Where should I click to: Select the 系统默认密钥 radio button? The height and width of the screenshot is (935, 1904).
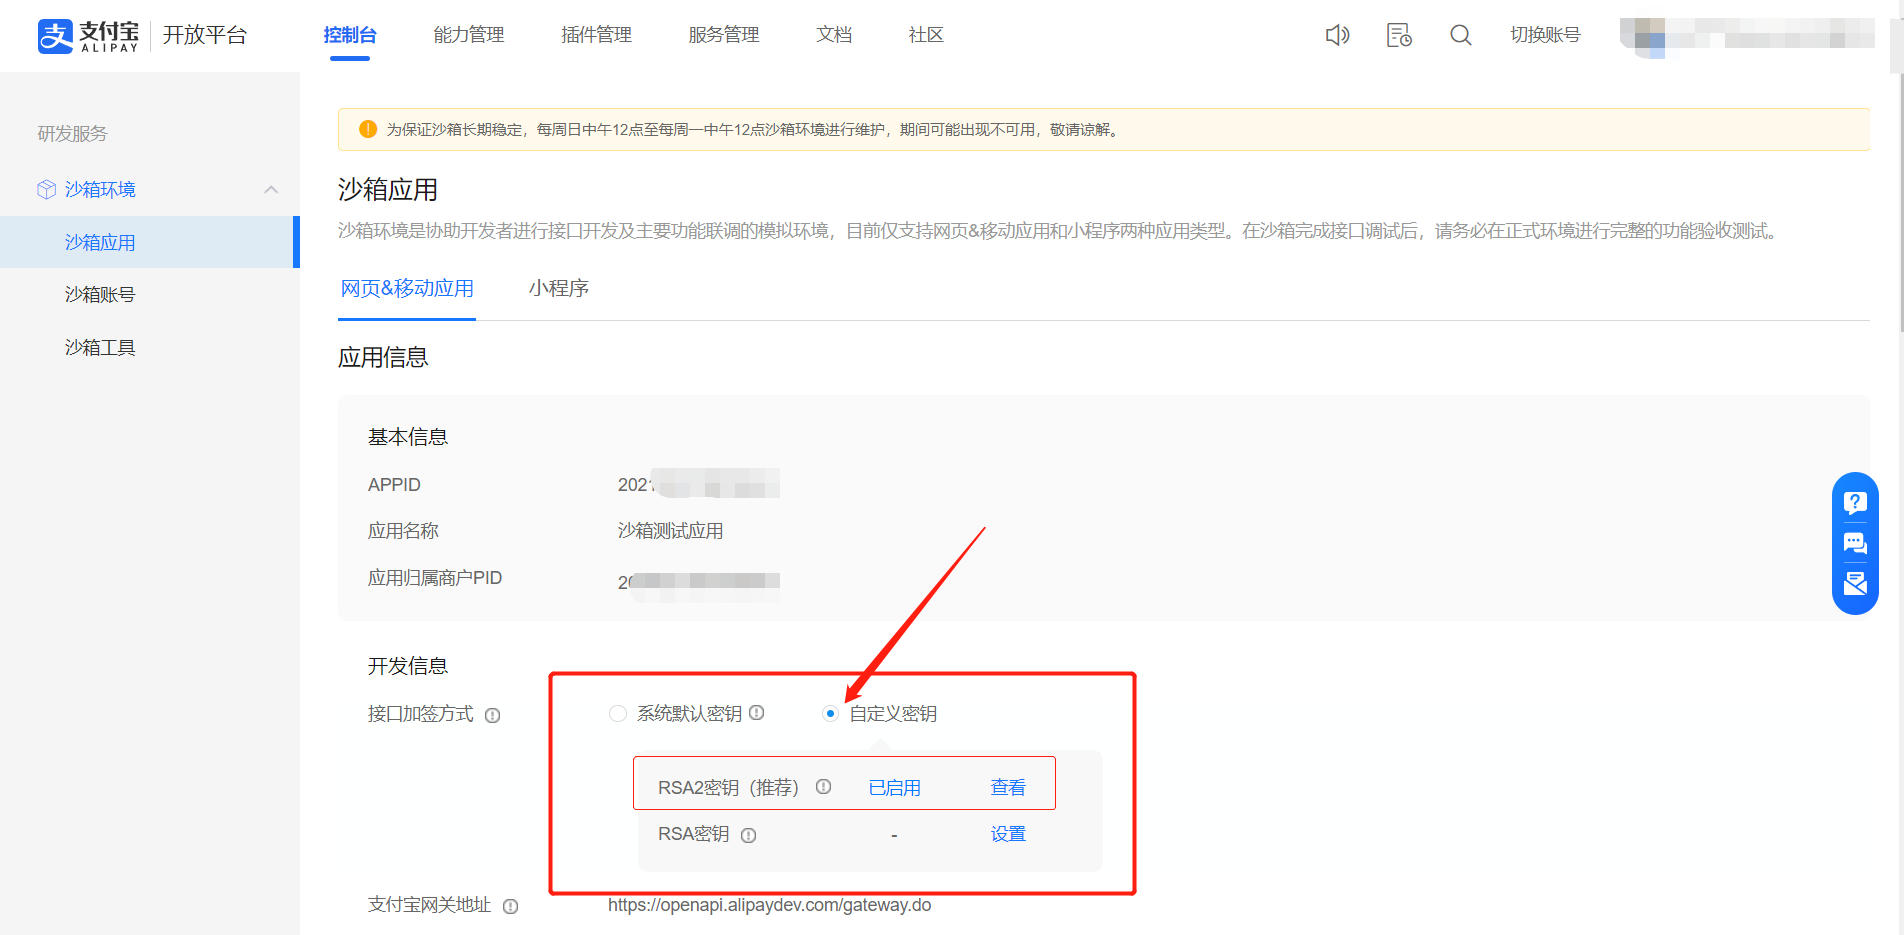click(618, 713)
